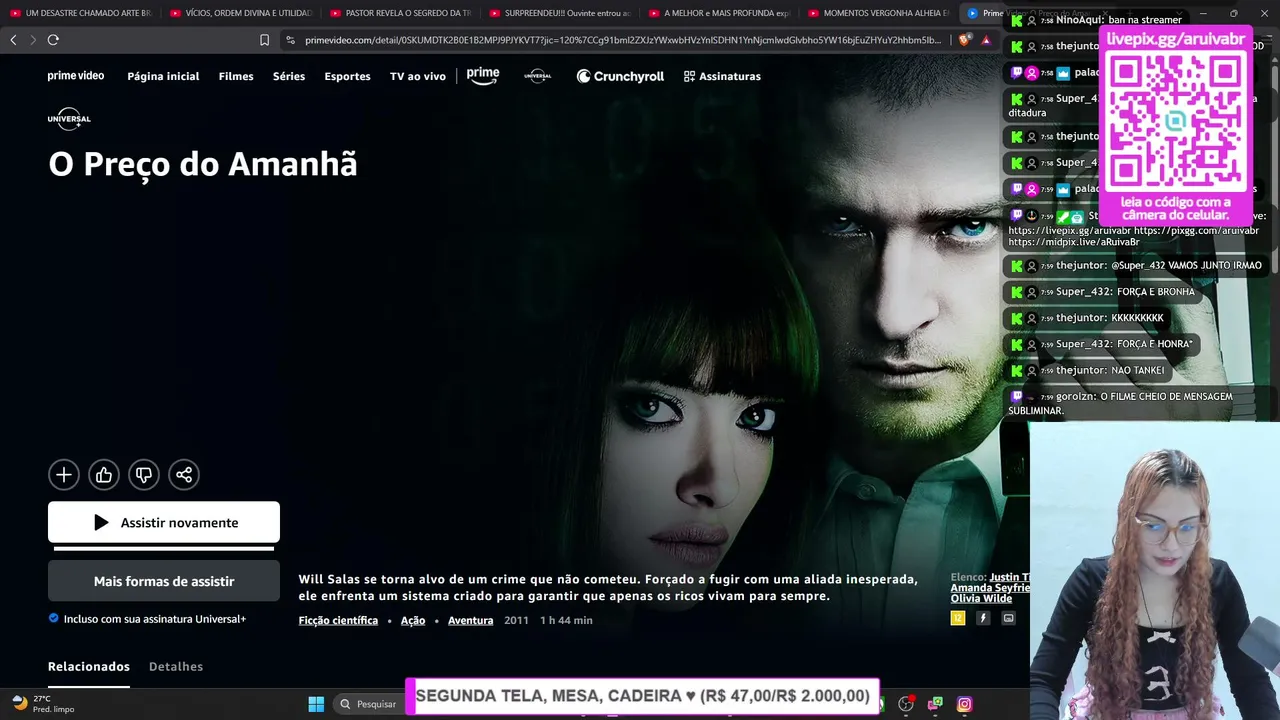Viewport: 1280px width, 720px height.
Task: Click the movie title O Preço do Amanhã
Action: [x=203, y=164]
